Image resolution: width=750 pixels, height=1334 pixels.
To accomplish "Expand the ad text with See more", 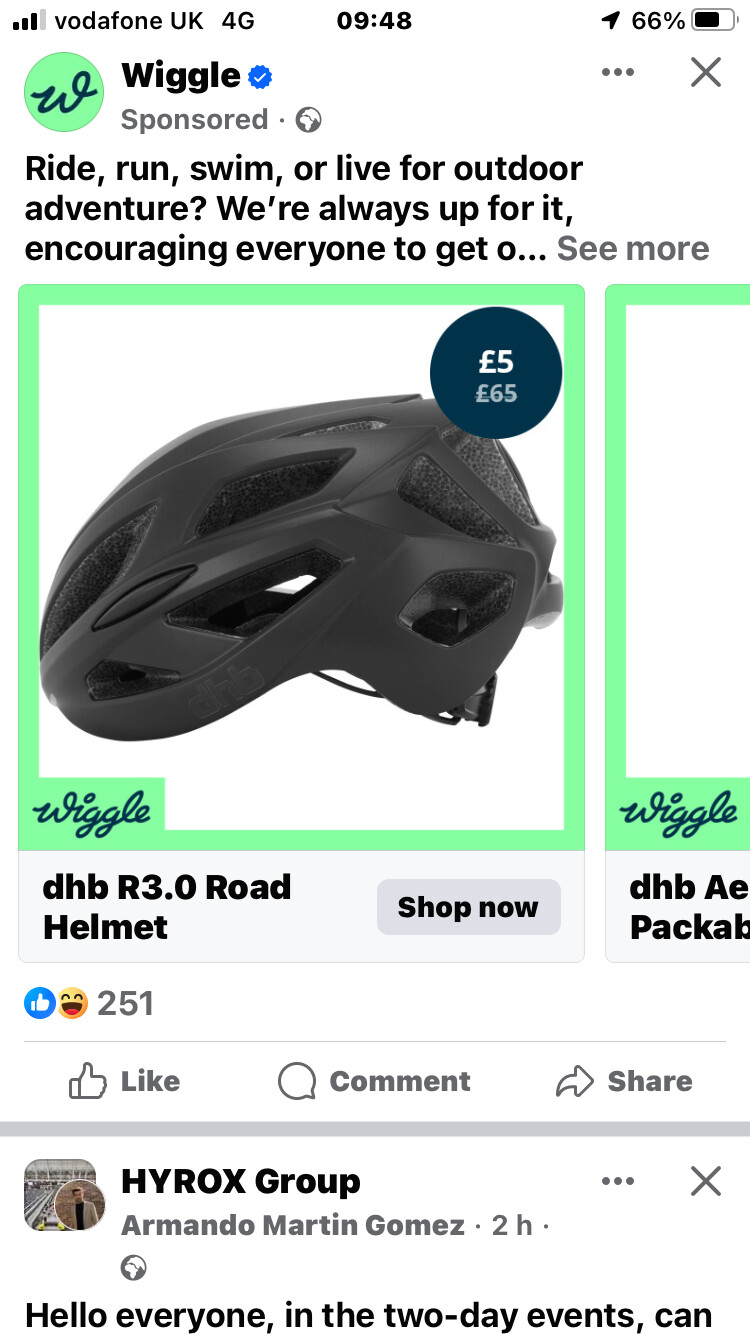I will (x=633, y=248).
